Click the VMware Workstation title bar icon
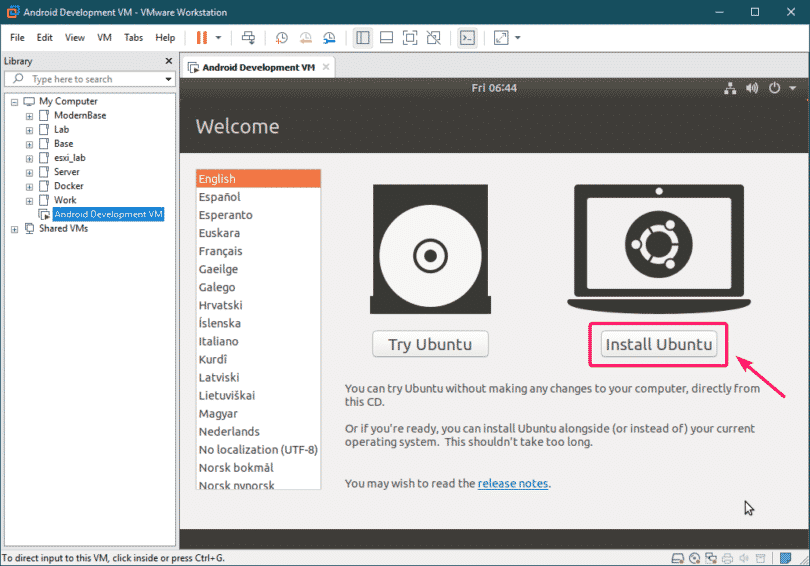This screenshot has height=566, width=810. (13, 12)
